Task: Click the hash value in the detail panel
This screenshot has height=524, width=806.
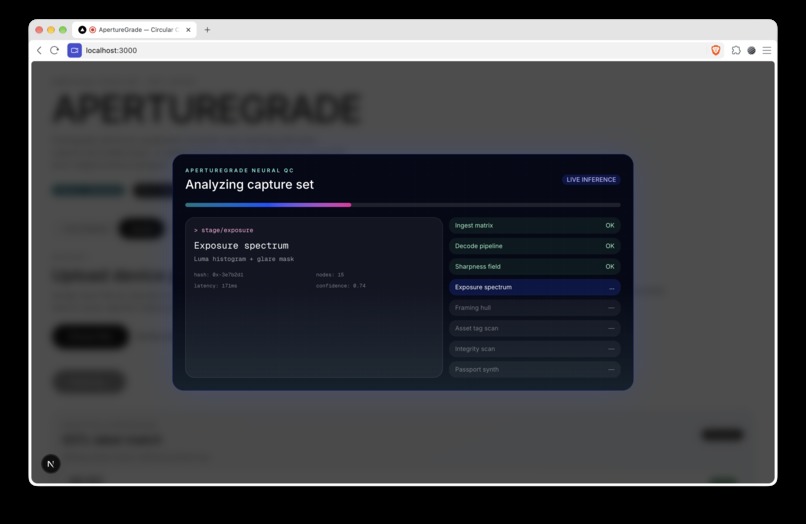Action: tap(218, 275)
